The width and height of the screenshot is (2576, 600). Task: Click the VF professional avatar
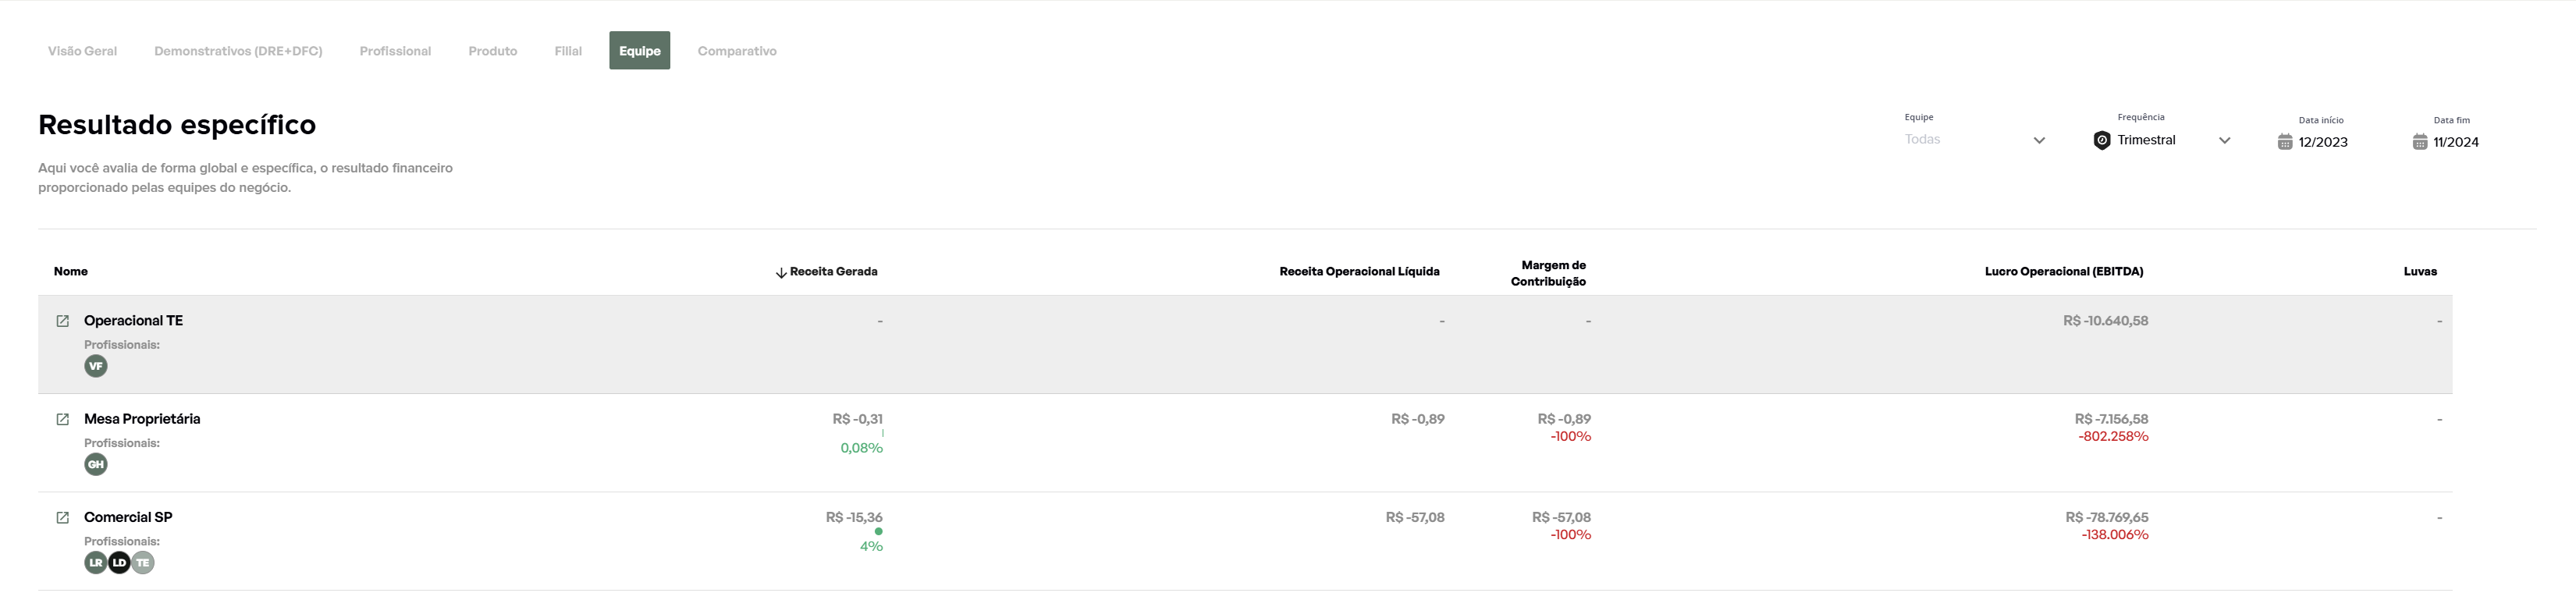coord(96,366)
